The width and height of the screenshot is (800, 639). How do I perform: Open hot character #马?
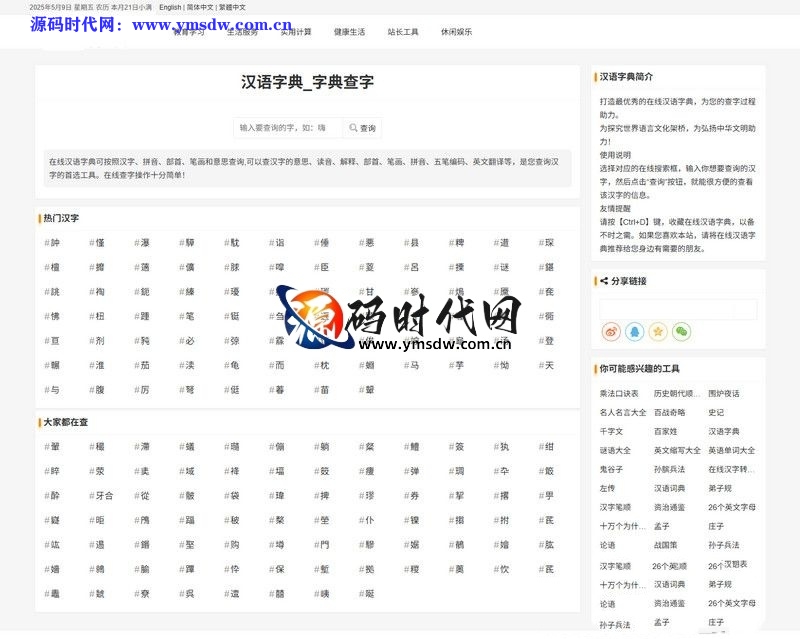point(413,366)
